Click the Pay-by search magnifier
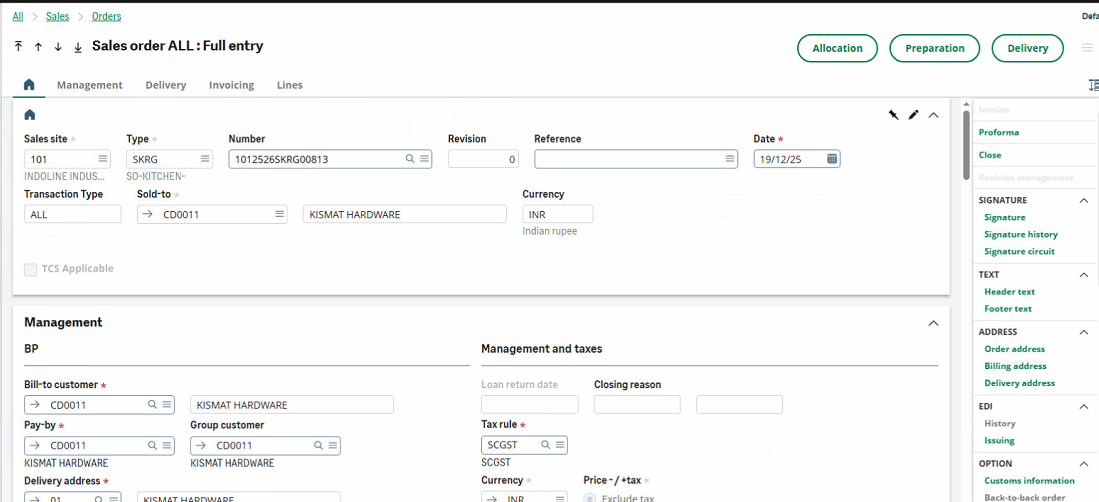 (152, 446)
